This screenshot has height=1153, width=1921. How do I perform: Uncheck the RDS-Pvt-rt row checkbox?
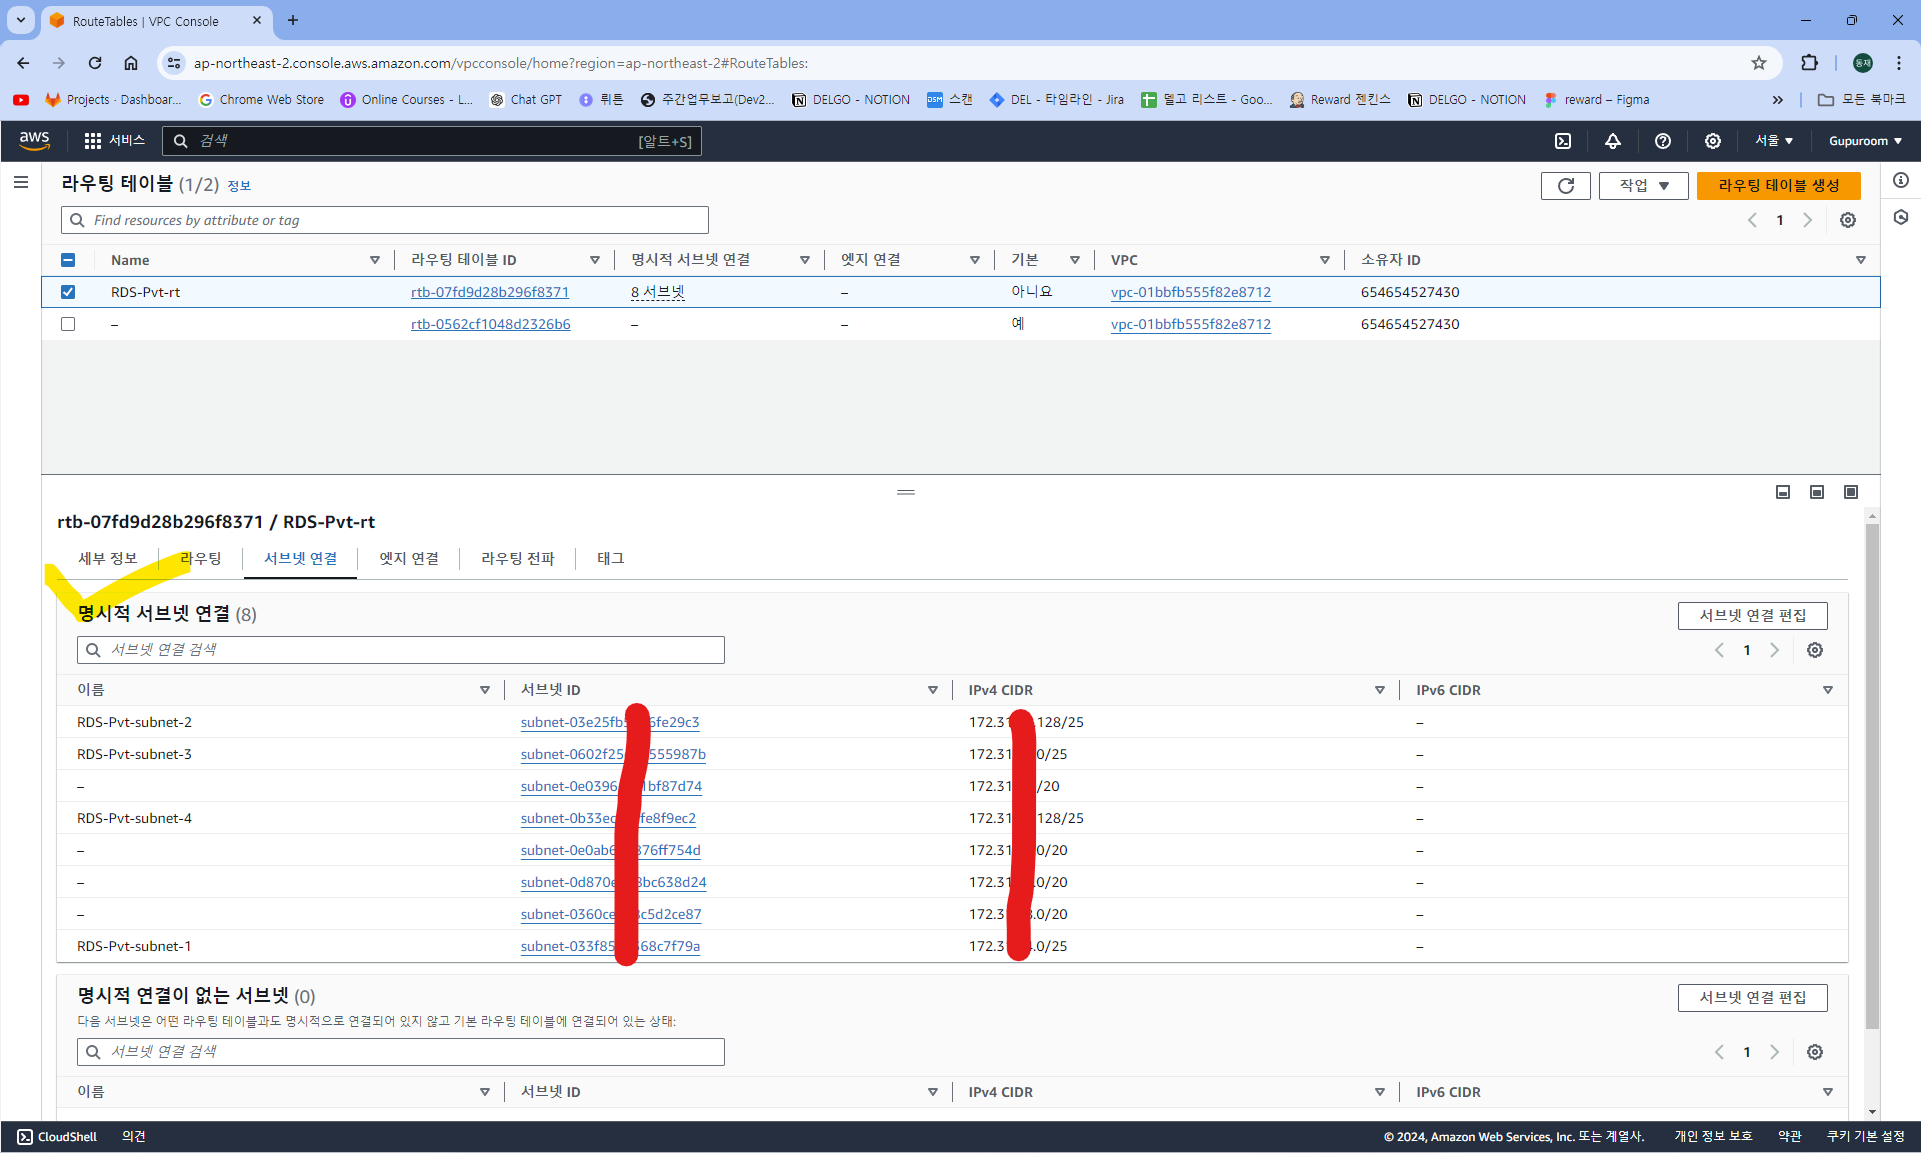(x=68, y=292)
